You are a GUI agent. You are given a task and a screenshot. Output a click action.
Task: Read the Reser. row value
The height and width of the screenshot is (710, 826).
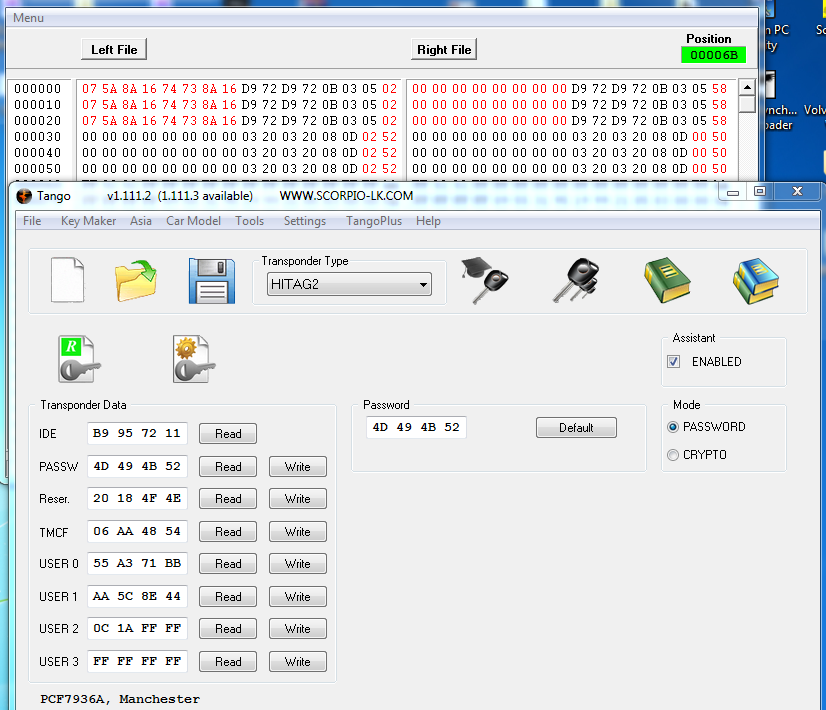click(228, 499)
